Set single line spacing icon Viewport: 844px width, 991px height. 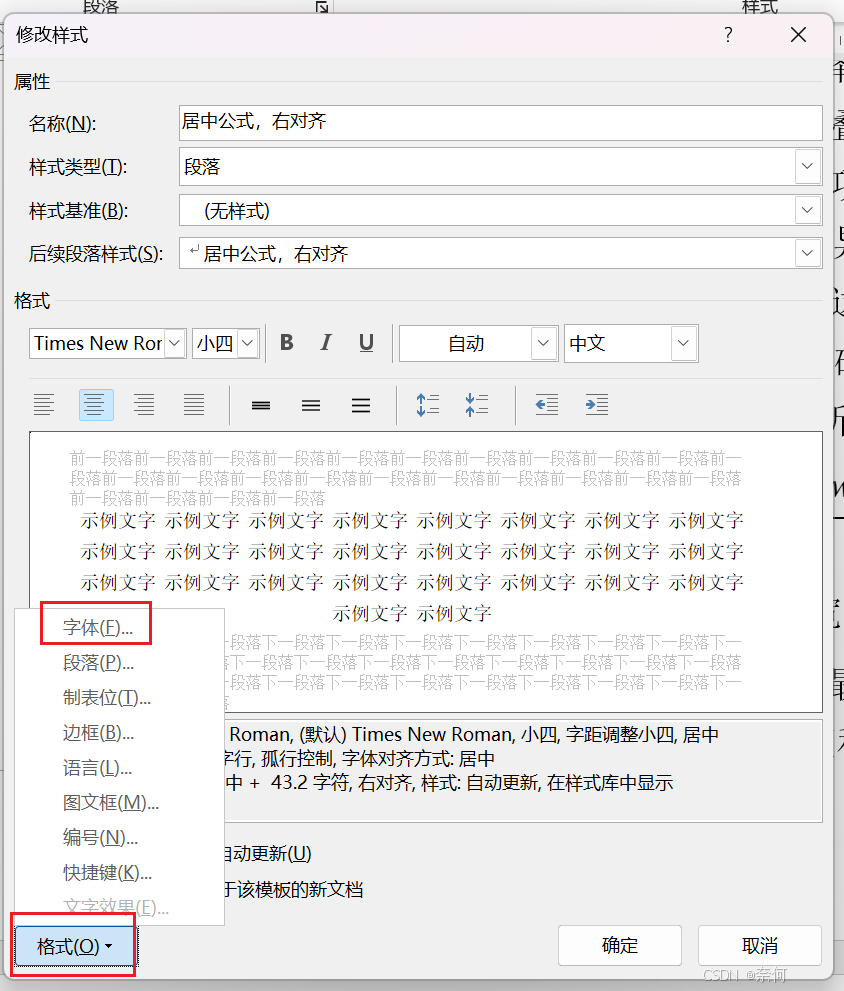(x=260, y=405)
